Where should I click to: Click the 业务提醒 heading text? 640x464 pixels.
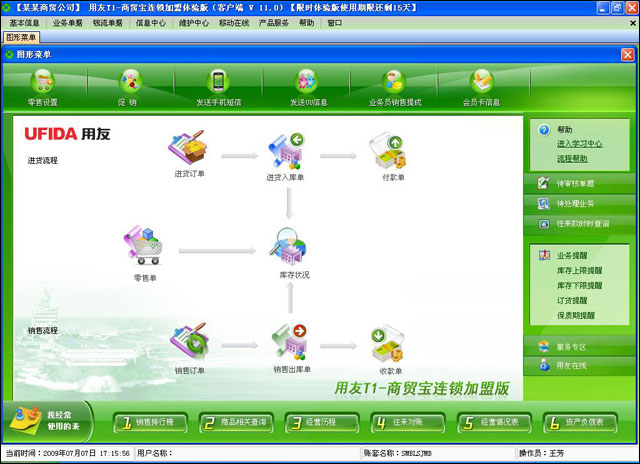pyautogui.click(x=572, y=255)
